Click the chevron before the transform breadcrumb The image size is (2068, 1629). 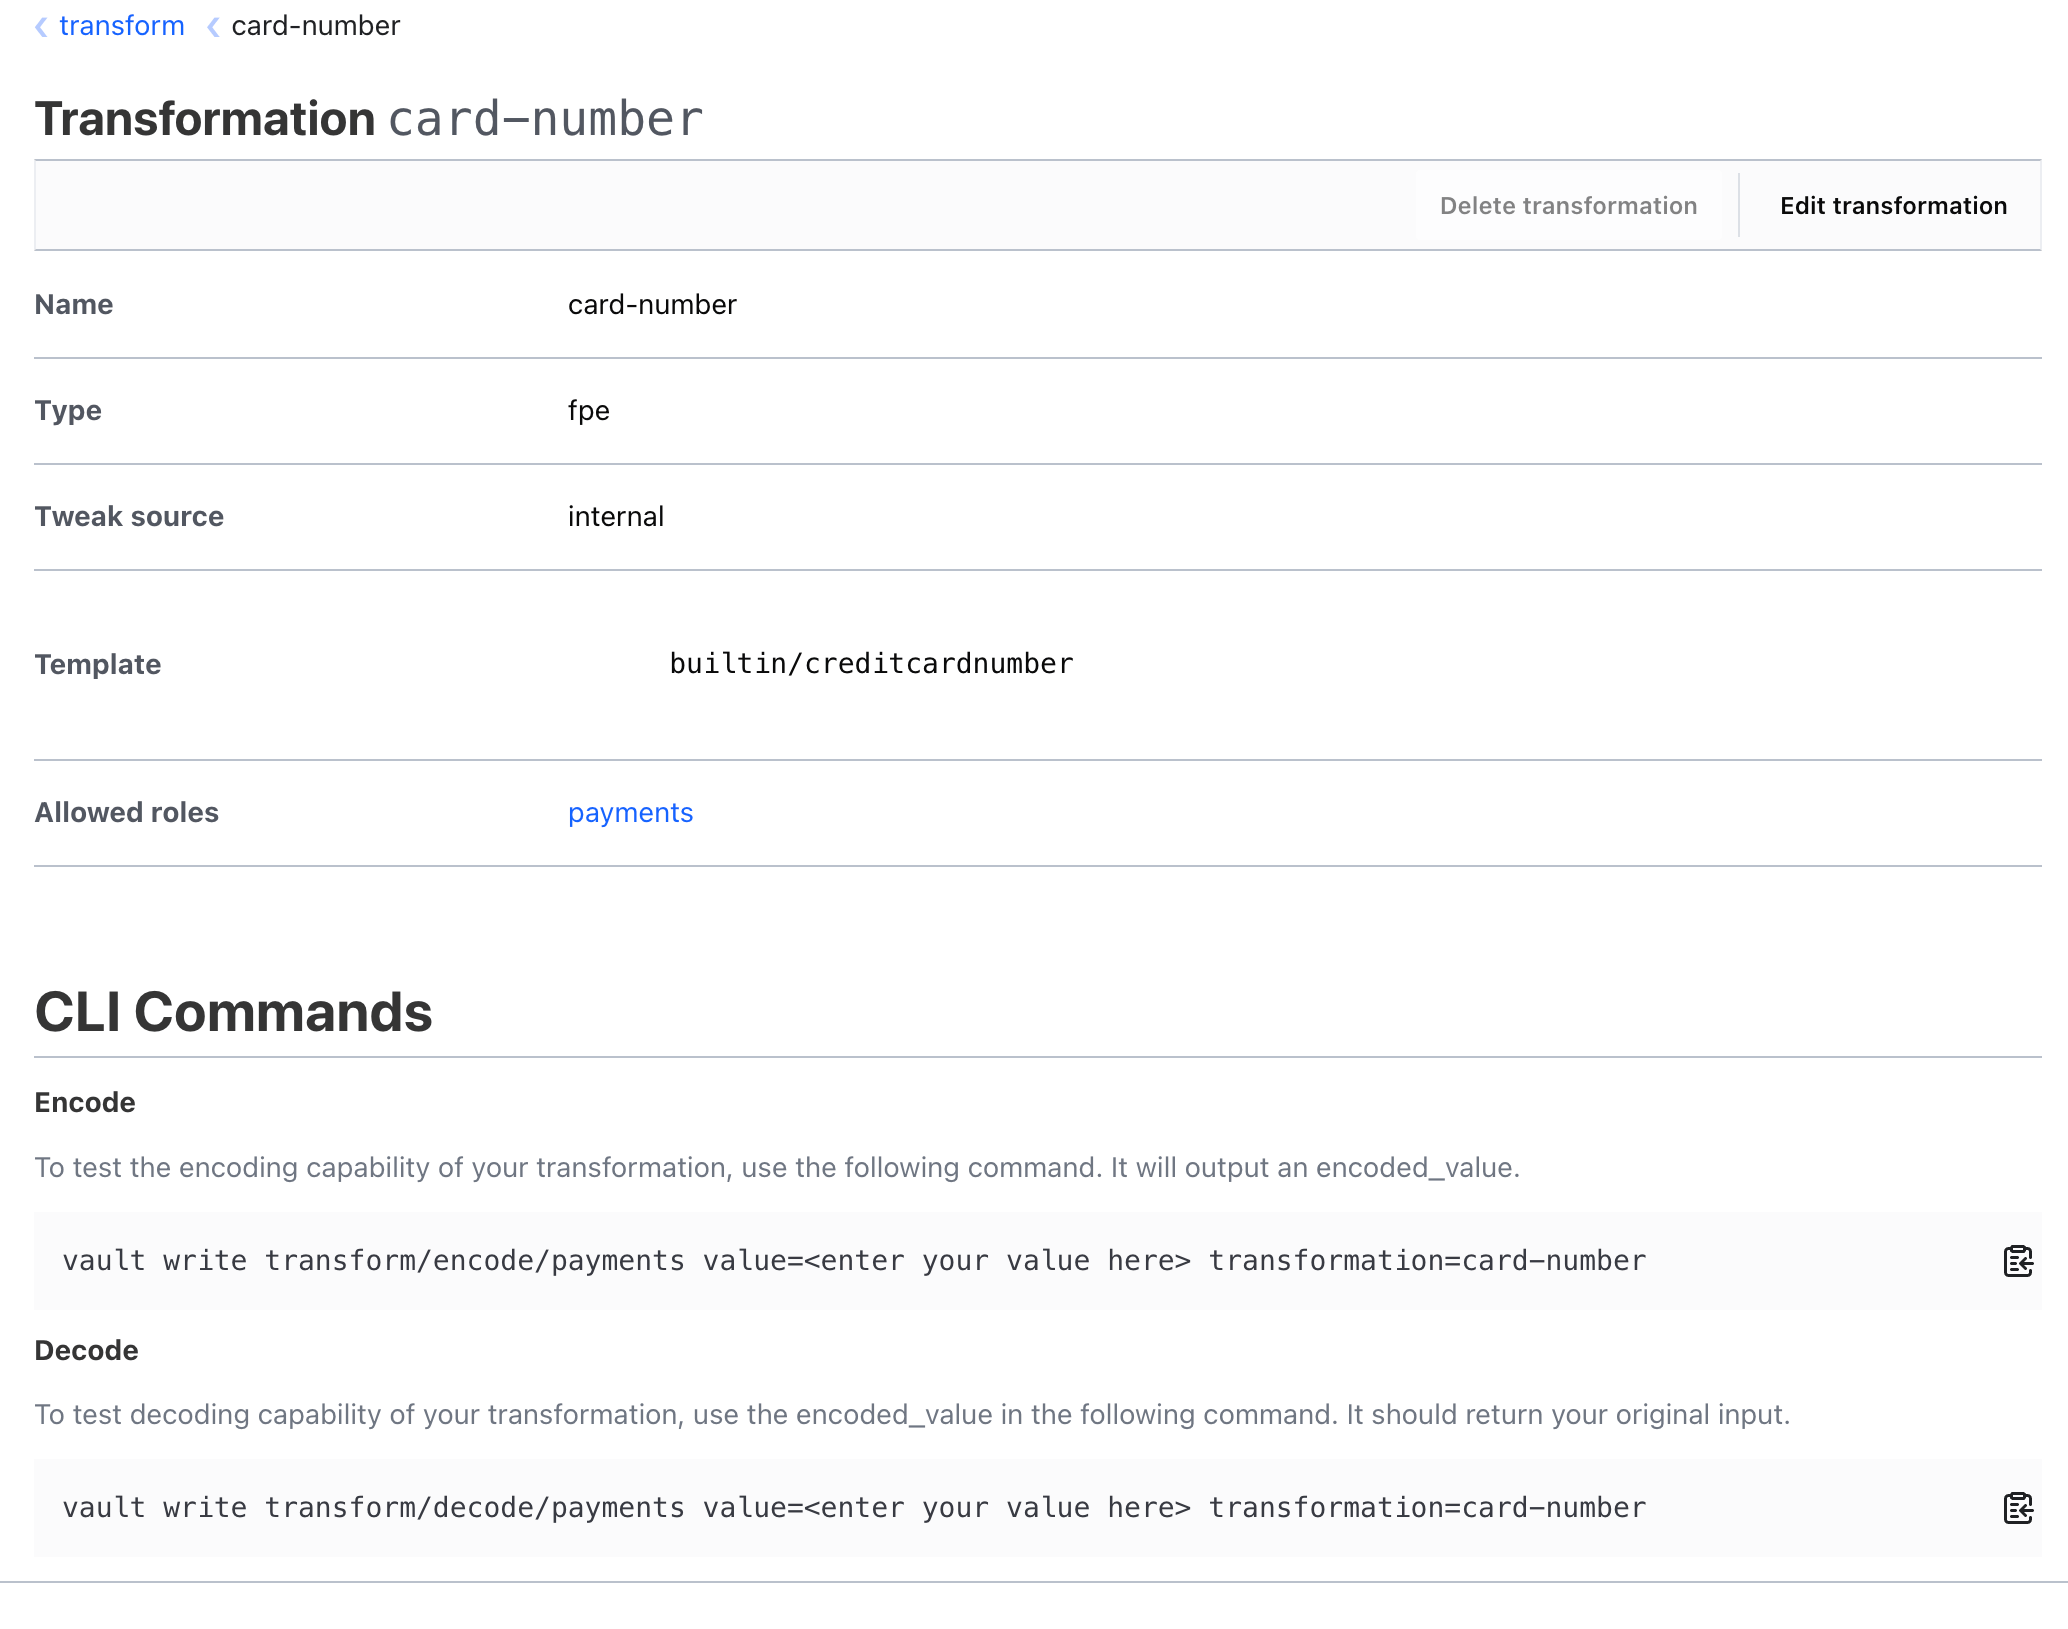click(x=41, y=27)
